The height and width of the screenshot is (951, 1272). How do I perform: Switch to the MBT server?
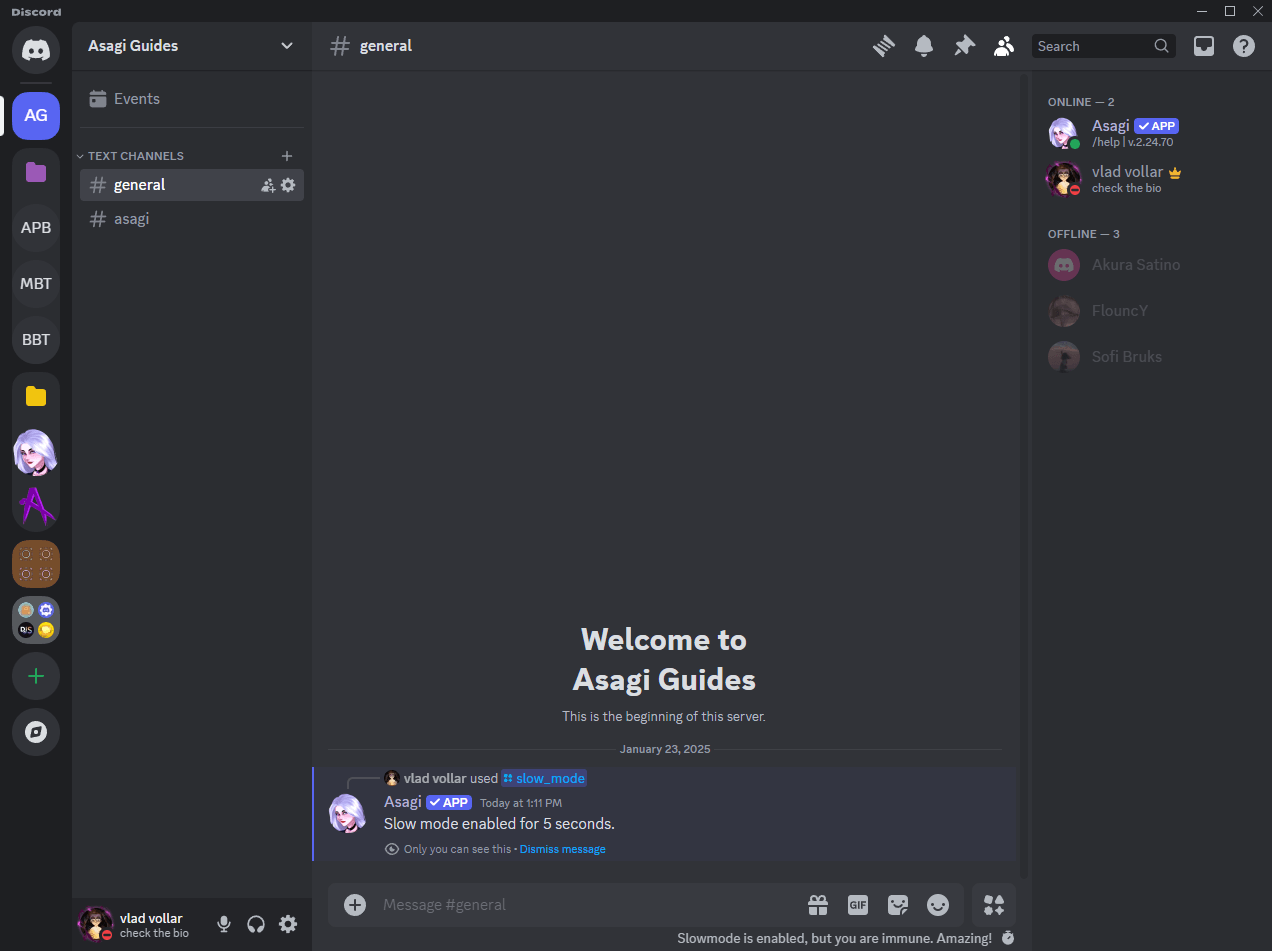click(36, 283)
